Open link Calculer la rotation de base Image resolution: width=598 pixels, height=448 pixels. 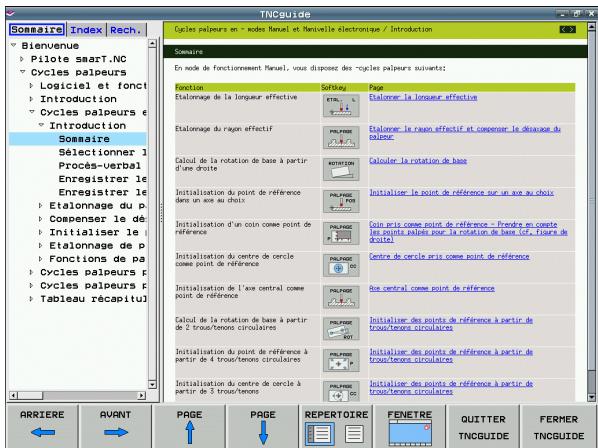(418, 161)
